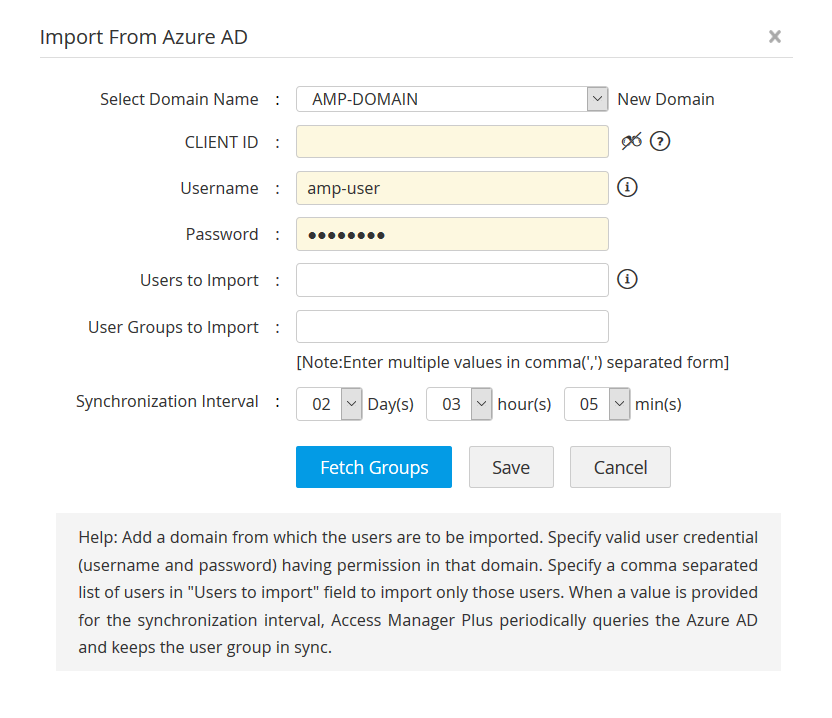Click the Username field containing amp-user
This screenshot has width=832, height=718.
click(452, 188)
